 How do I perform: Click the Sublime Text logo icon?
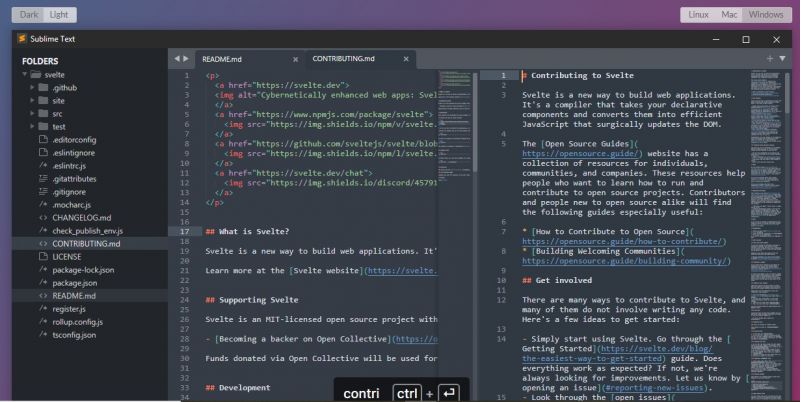point(22,39)
